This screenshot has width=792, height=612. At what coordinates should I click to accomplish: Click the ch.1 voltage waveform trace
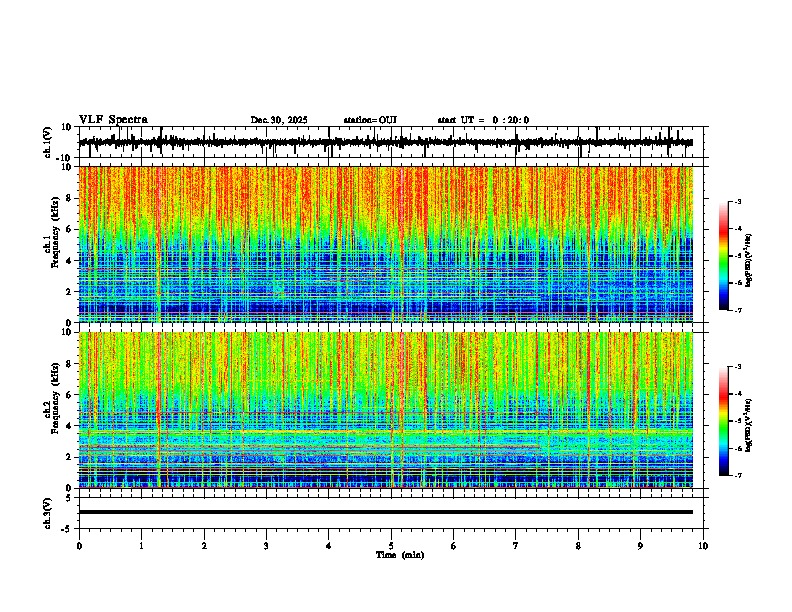coord(385,142)
